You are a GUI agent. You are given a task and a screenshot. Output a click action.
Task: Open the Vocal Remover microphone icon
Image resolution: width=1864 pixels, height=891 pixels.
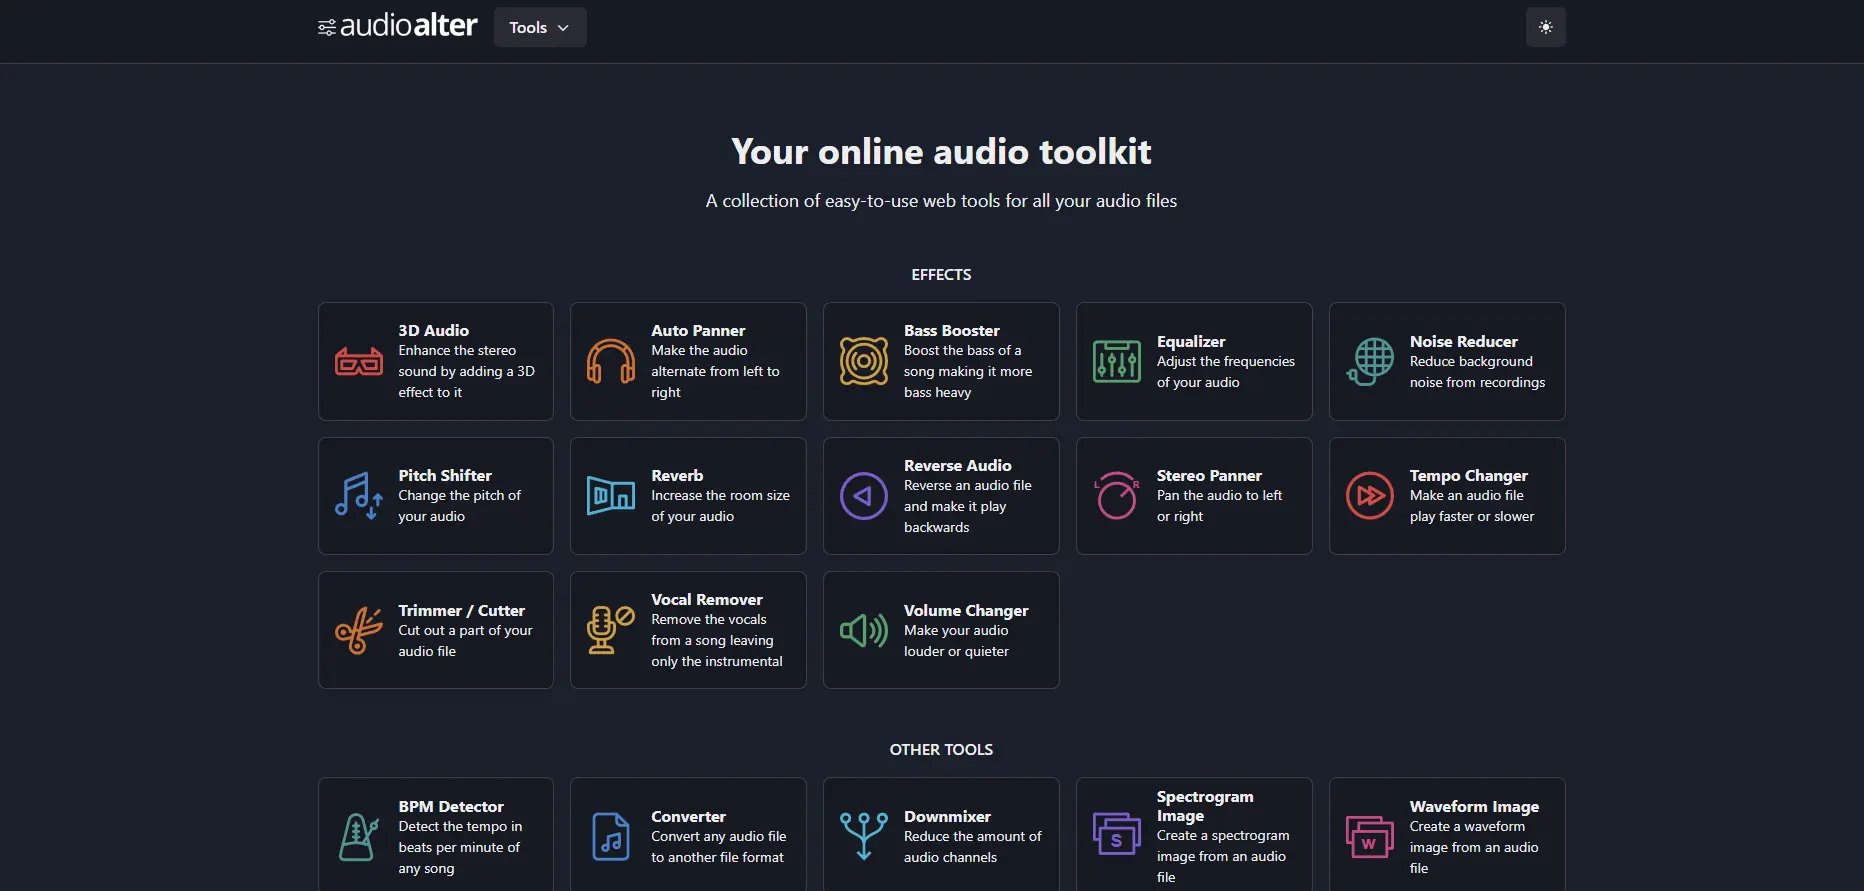(x=610, y=630)
